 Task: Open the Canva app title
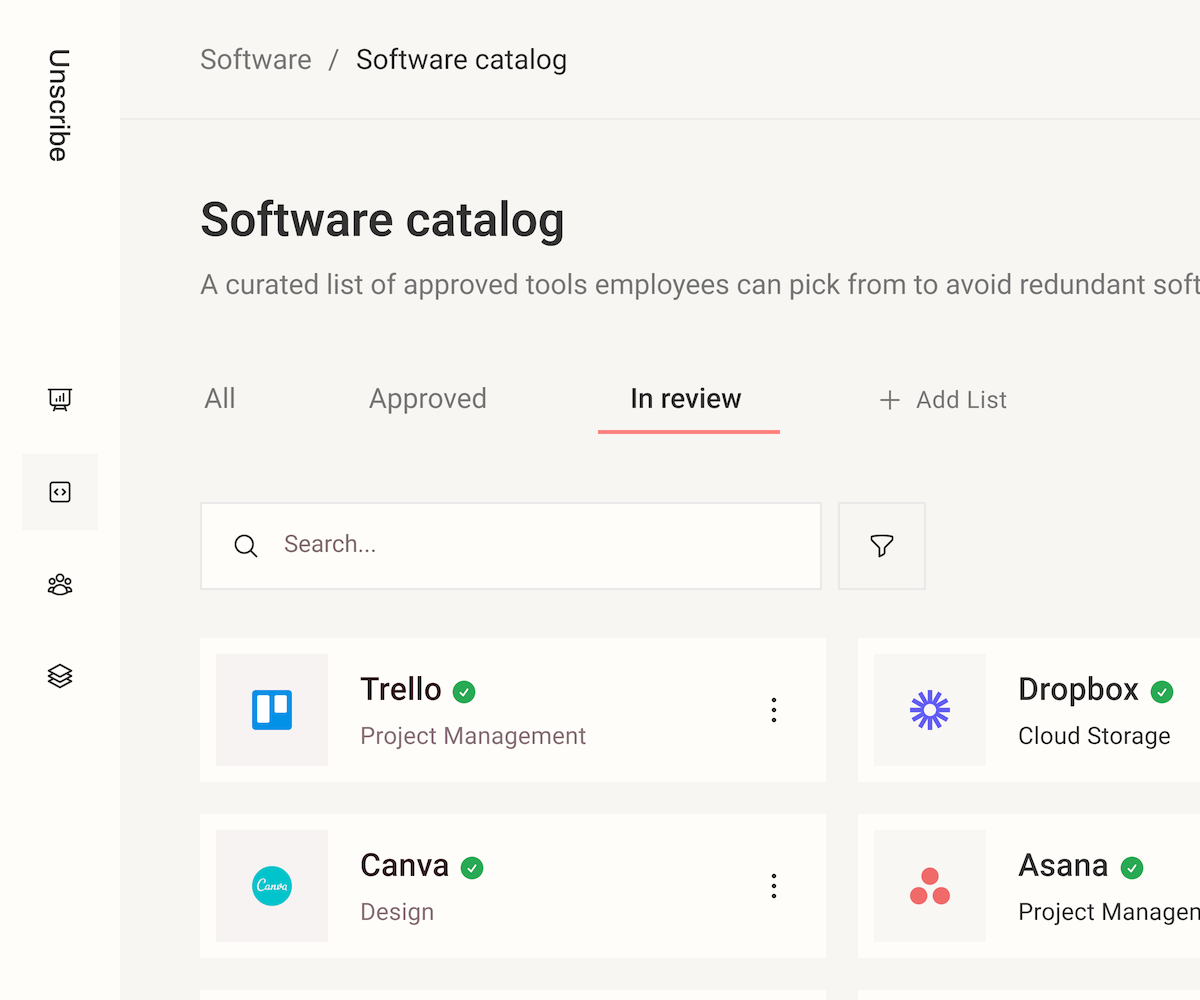pos(405,866)
